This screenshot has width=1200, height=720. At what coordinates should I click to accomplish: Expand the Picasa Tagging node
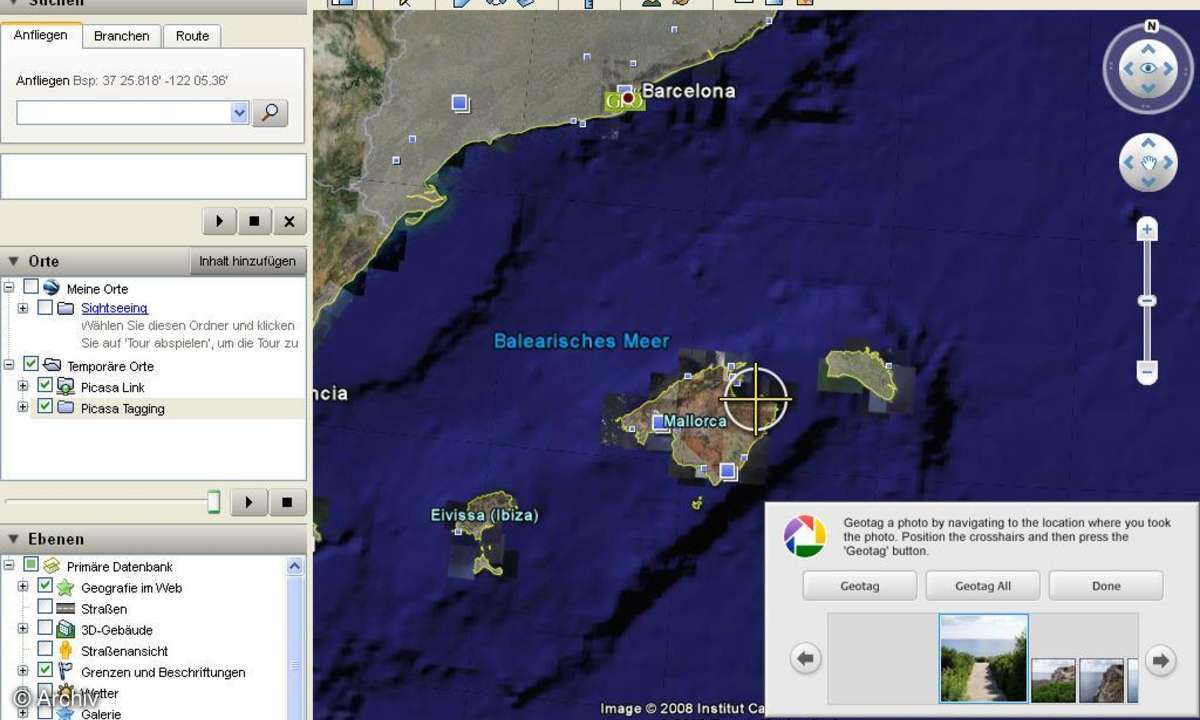23,407
